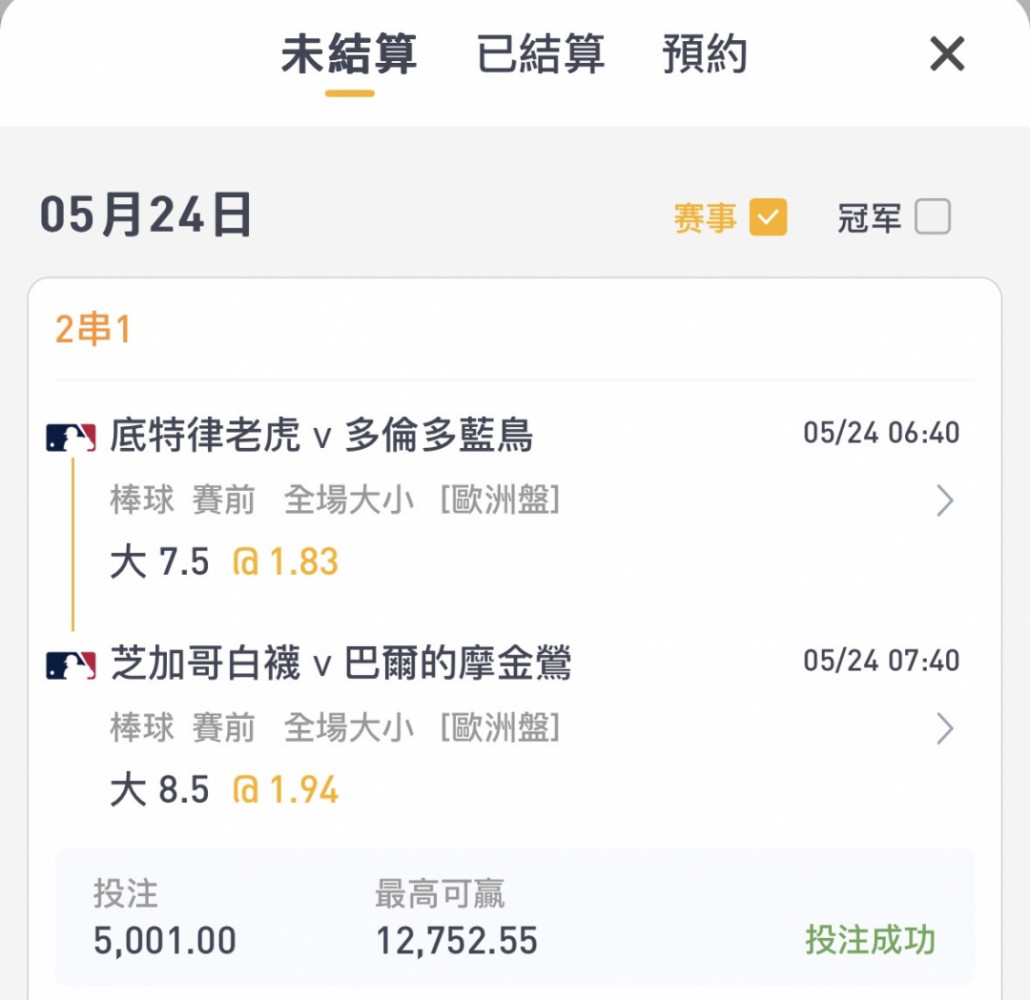
Task: Click MLB logo beside 芝加哥白襪 match
Action: pyautogui.click(x=71, y=665)
